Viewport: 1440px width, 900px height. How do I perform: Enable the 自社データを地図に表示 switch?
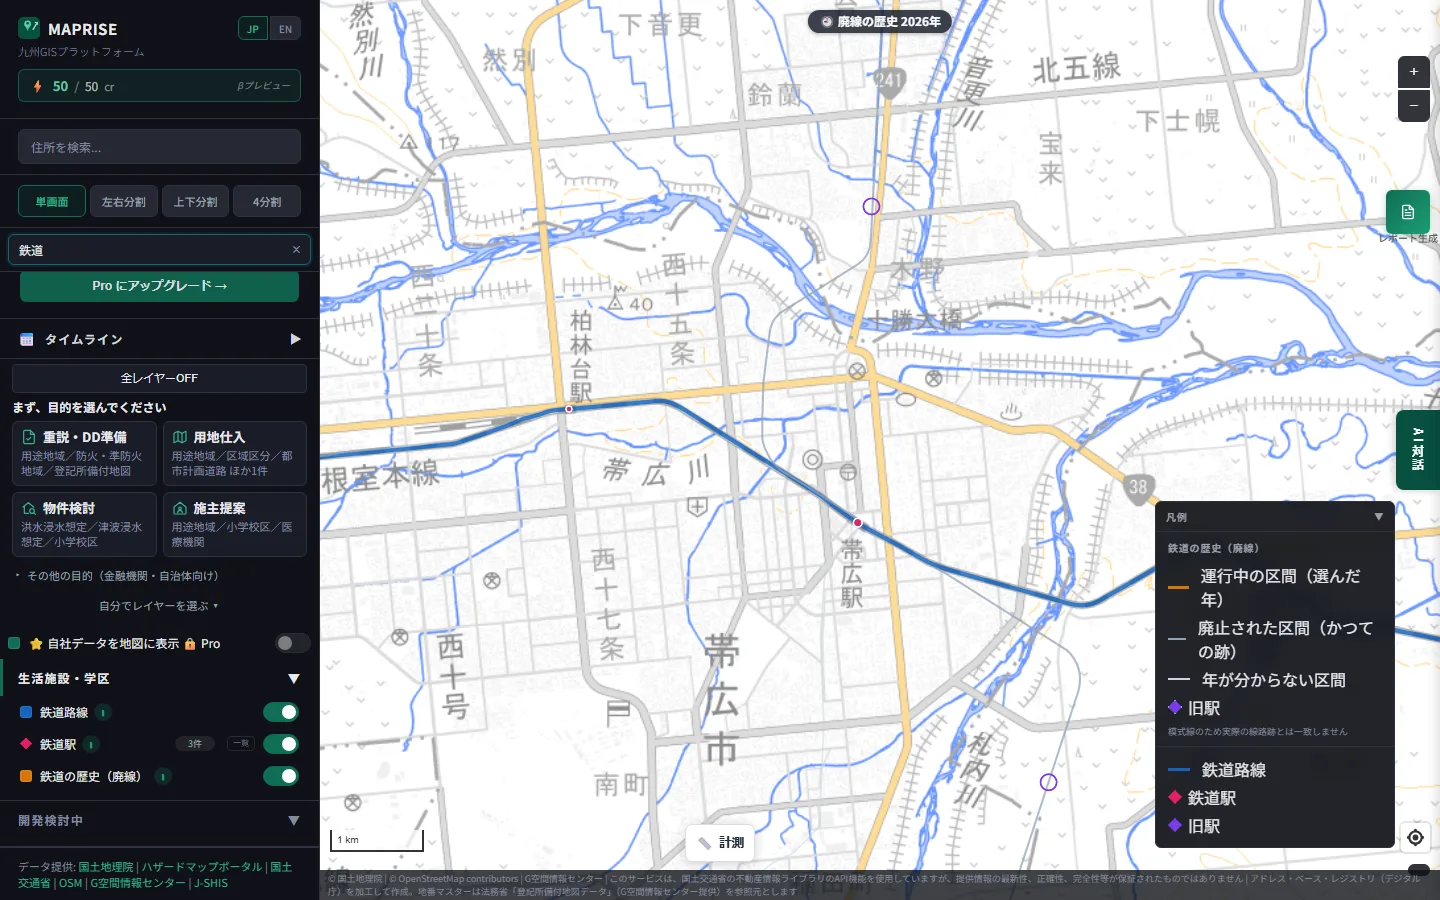[x=292, y=643]
